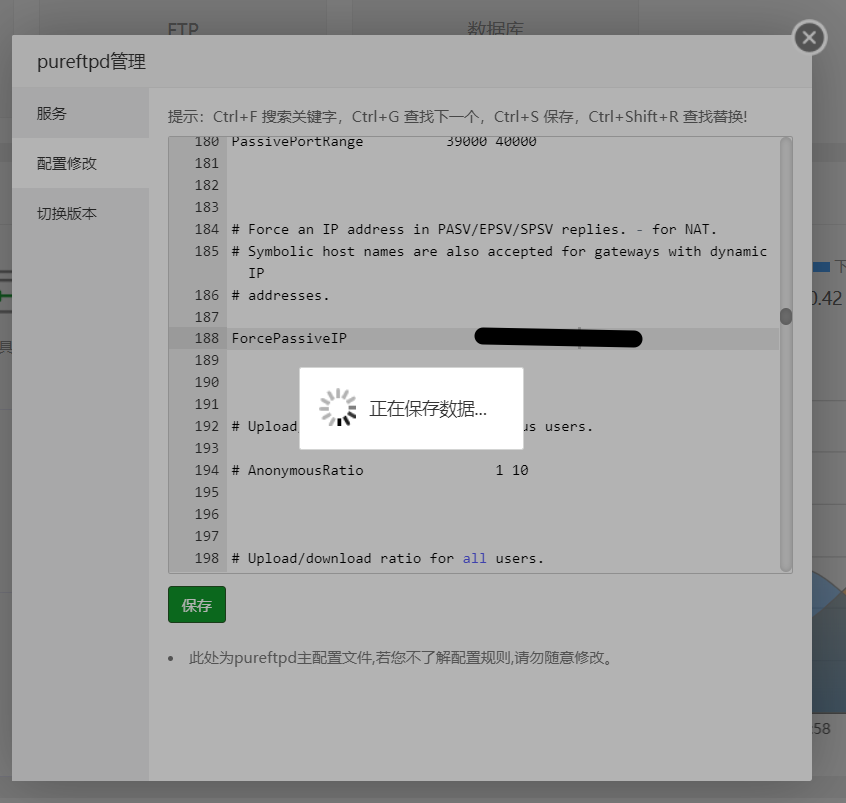Click line 188 ForcePassiveIP text
This screenshot has height=803, width=846.
click(289, 338)
